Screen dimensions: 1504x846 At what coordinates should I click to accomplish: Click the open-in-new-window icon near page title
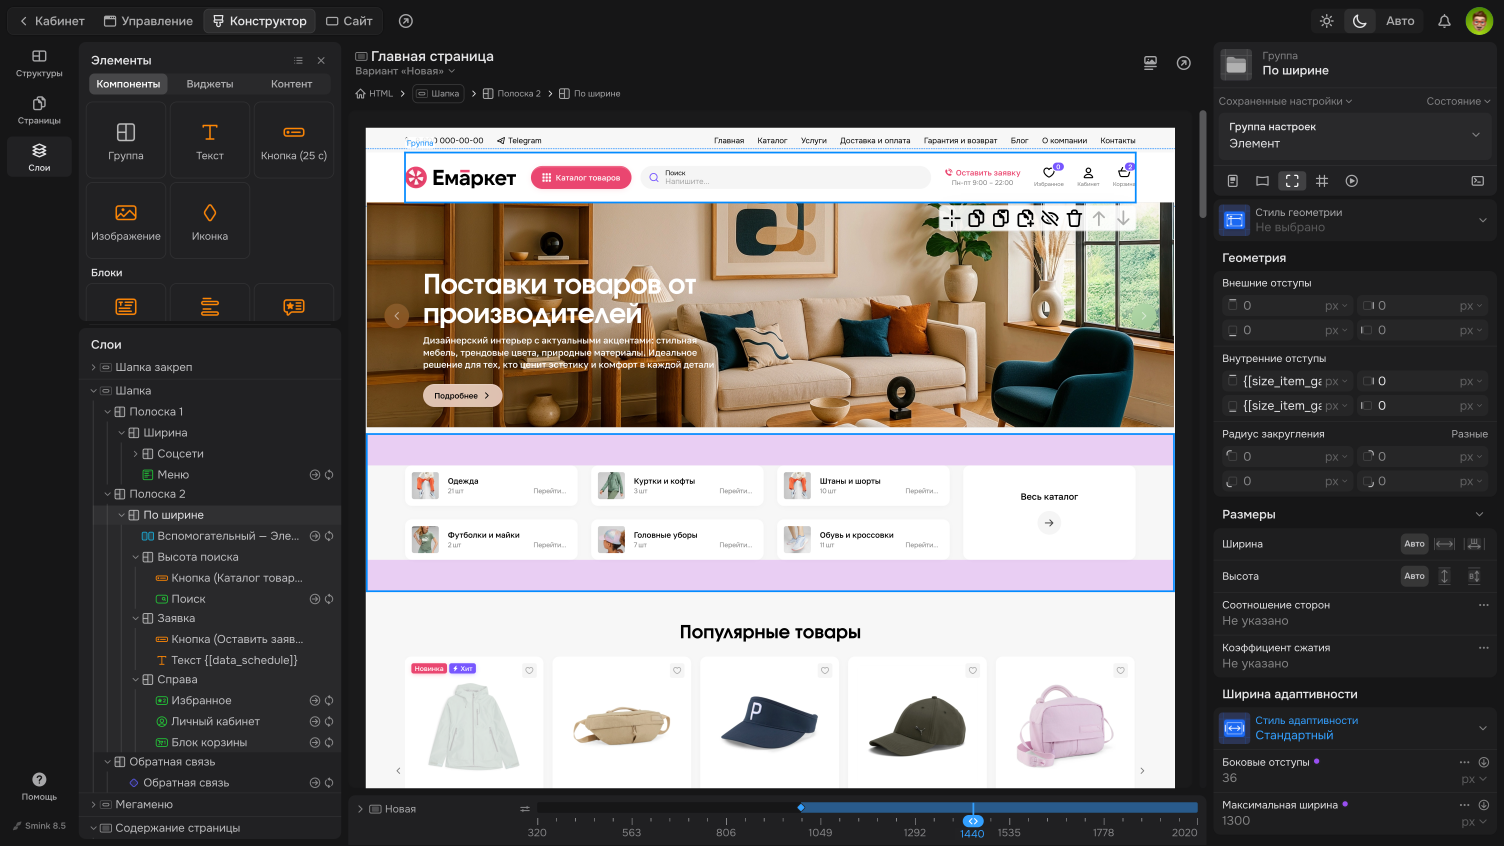click(x=1184, y=63)
